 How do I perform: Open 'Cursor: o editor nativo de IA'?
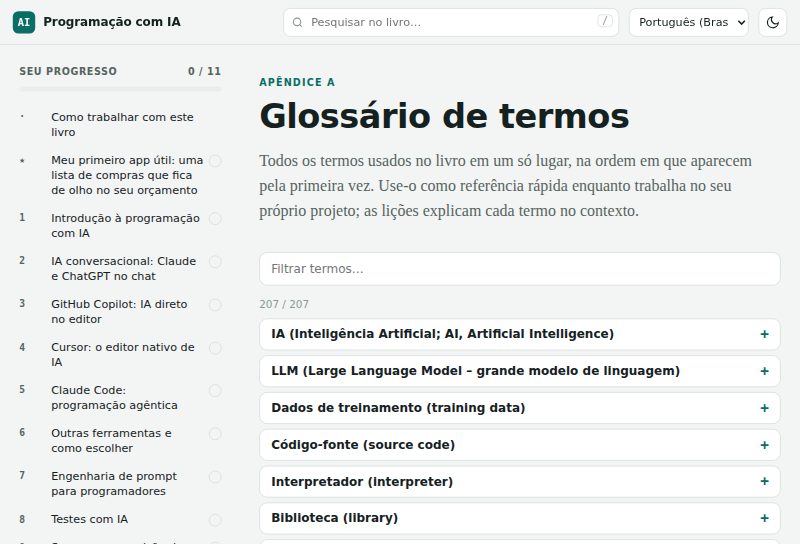coord(122,355)
